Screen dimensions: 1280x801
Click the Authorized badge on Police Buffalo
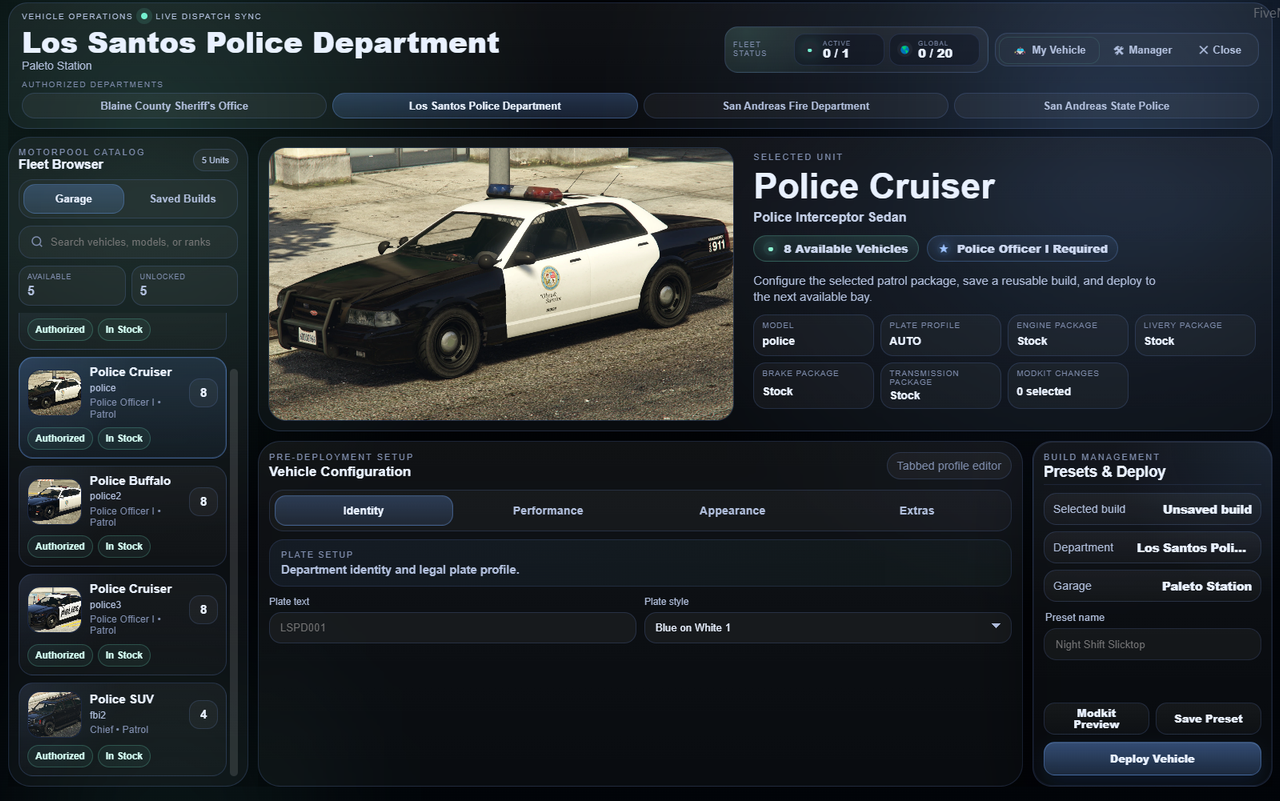(60, 546)
